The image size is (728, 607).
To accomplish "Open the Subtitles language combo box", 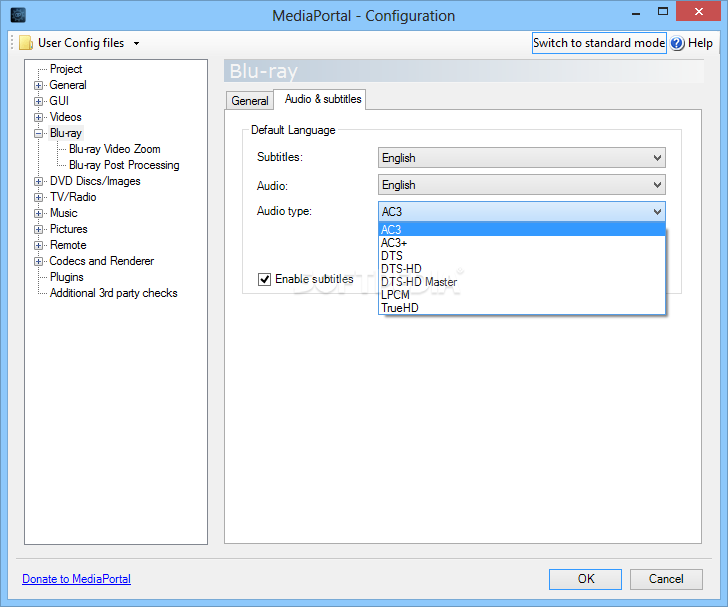I will click(521, 158).
